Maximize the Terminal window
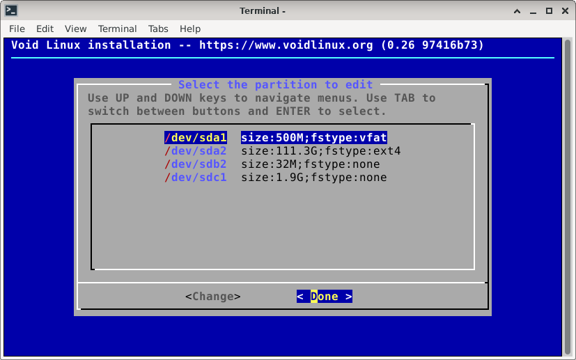 (x=549, y=11)
